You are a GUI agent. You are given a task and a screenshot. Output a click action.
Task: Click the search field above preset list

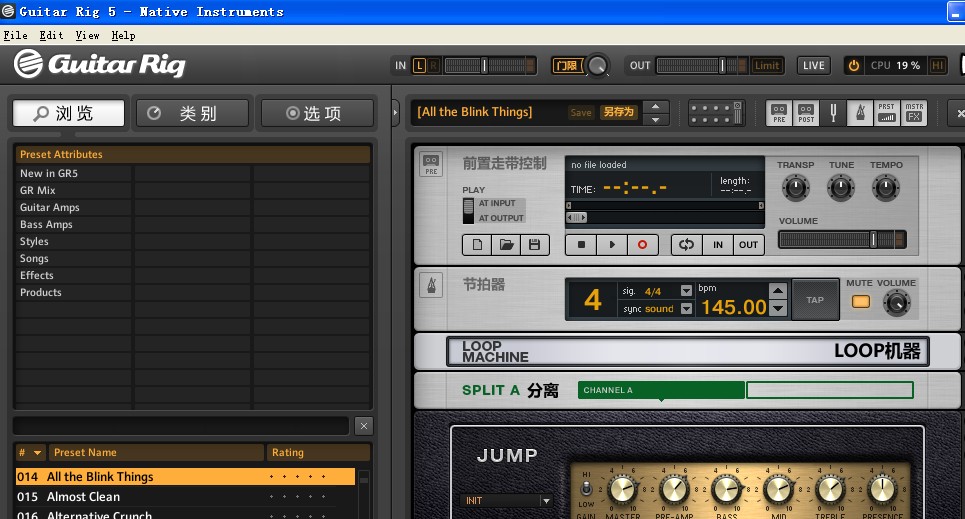point(180,425)
